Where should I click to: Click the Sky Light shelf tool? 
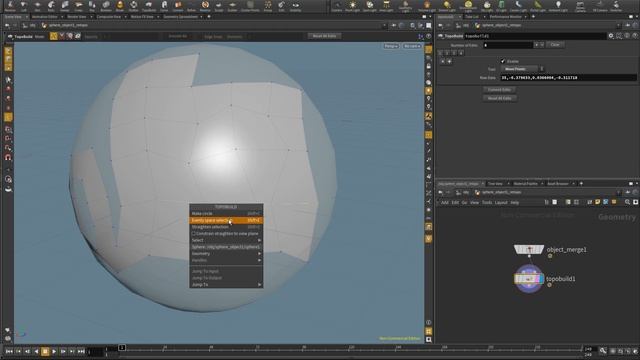point(487,6)
